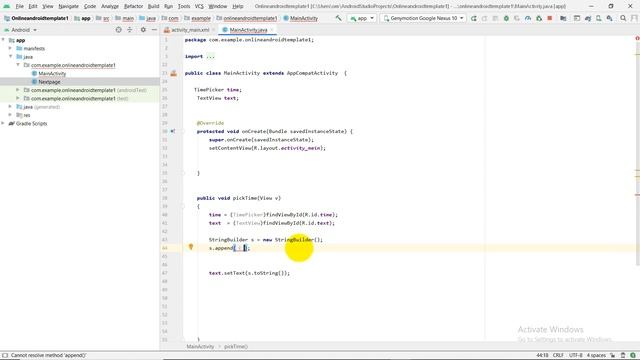Open the Navigate menu
The width and height of the screenshot is (640, 360).
point(69,6)
